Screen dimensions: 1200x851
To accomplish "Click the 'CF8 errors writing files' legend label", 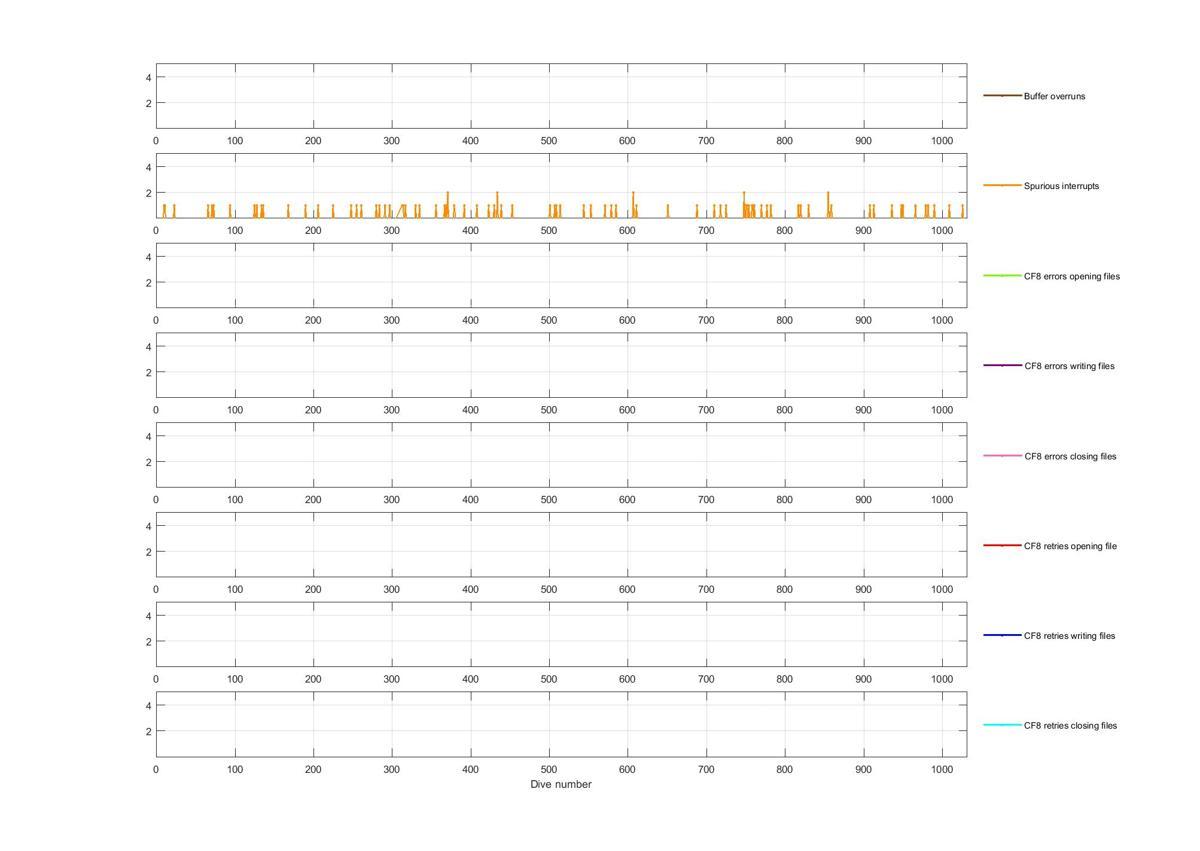I will 1069,366.
